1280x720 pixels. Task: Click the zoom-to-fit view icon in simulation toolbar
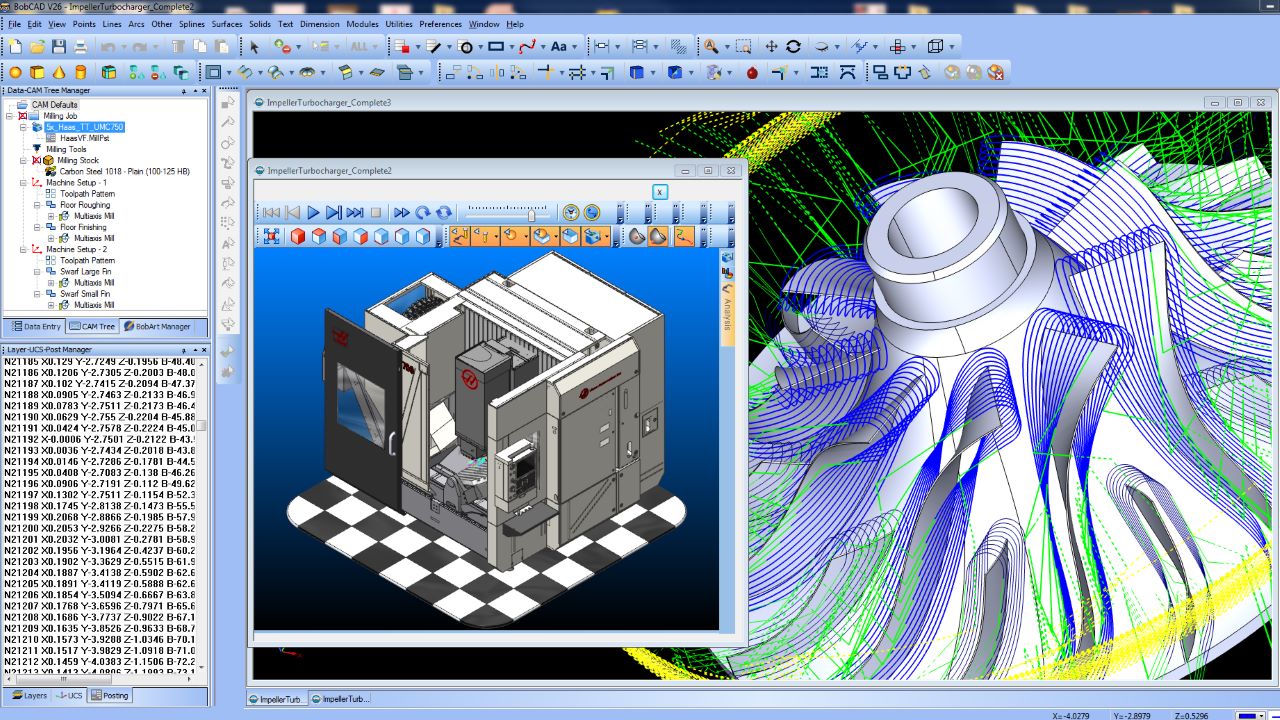click(x=270, y=236)
